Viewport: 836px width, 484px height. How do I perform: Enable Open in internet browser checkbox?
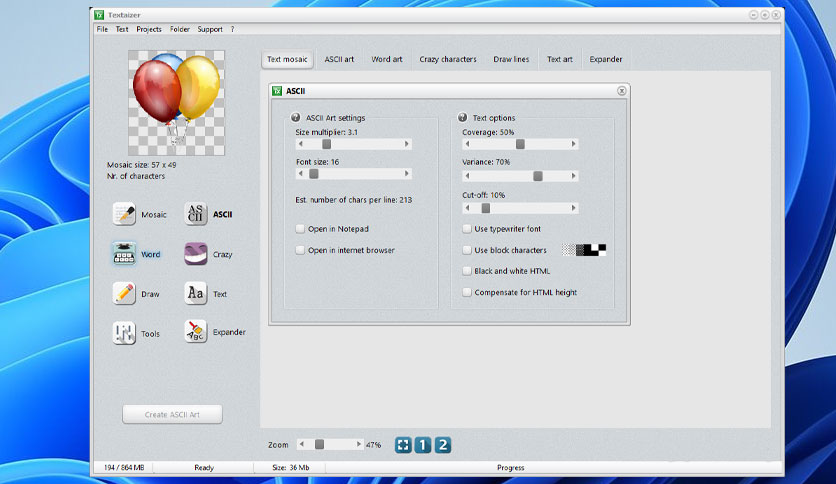300,250
